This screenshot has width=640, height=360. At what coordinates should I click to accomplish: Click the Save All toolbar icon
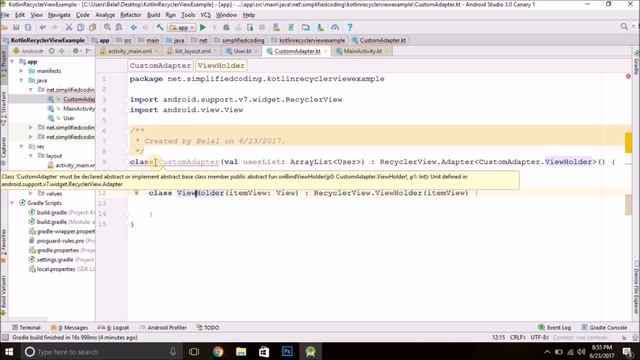click(x=16, y=27)
